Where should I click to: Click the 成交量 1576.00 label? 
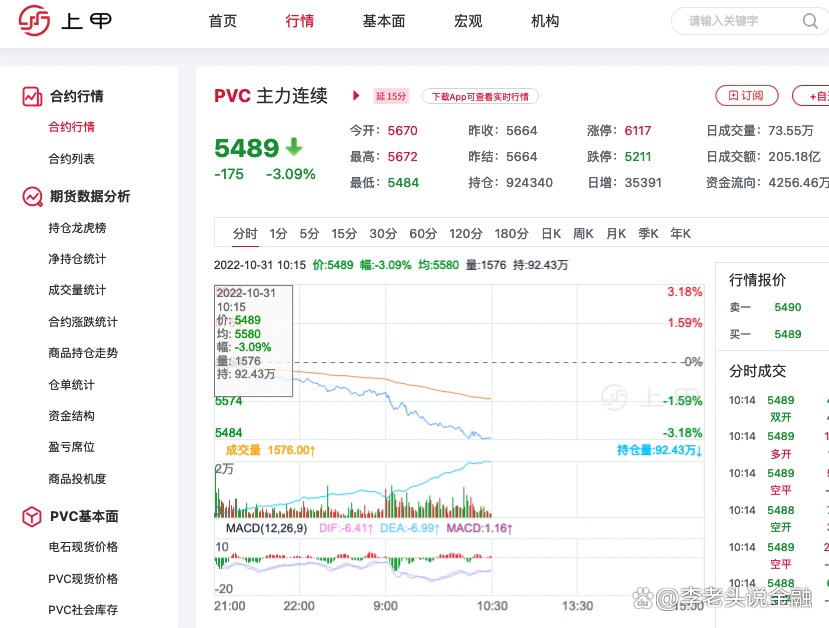pos(270,450)
